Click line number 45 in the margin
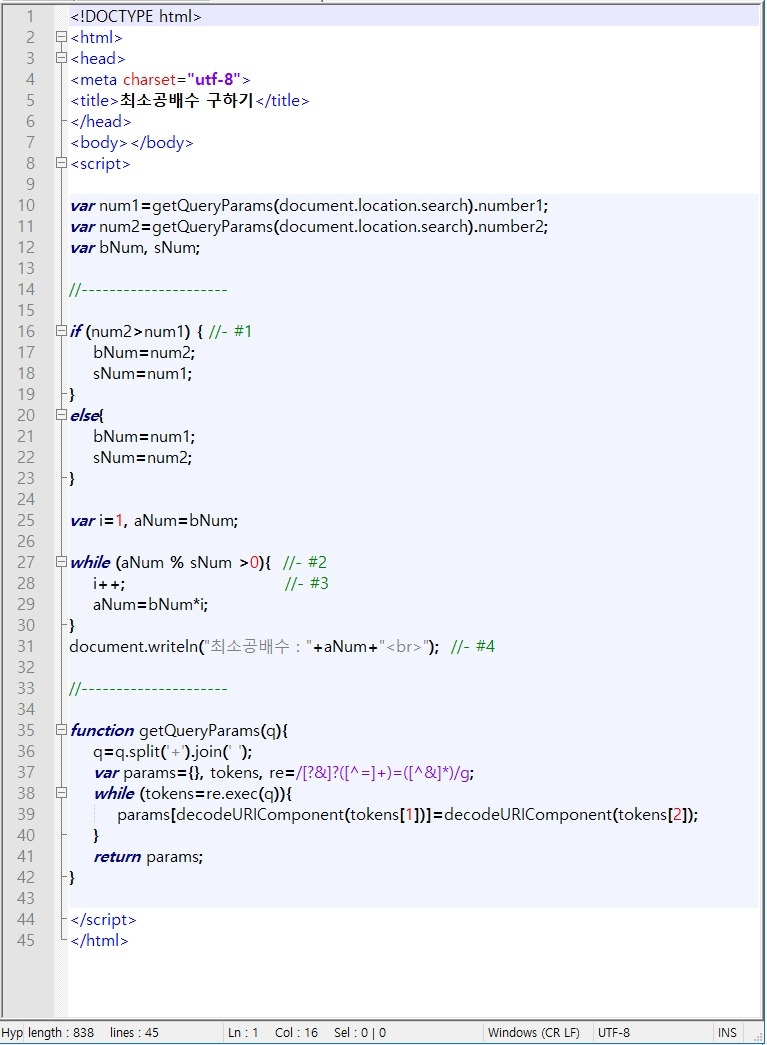767x1045 pixels. (x=26, y=940)
